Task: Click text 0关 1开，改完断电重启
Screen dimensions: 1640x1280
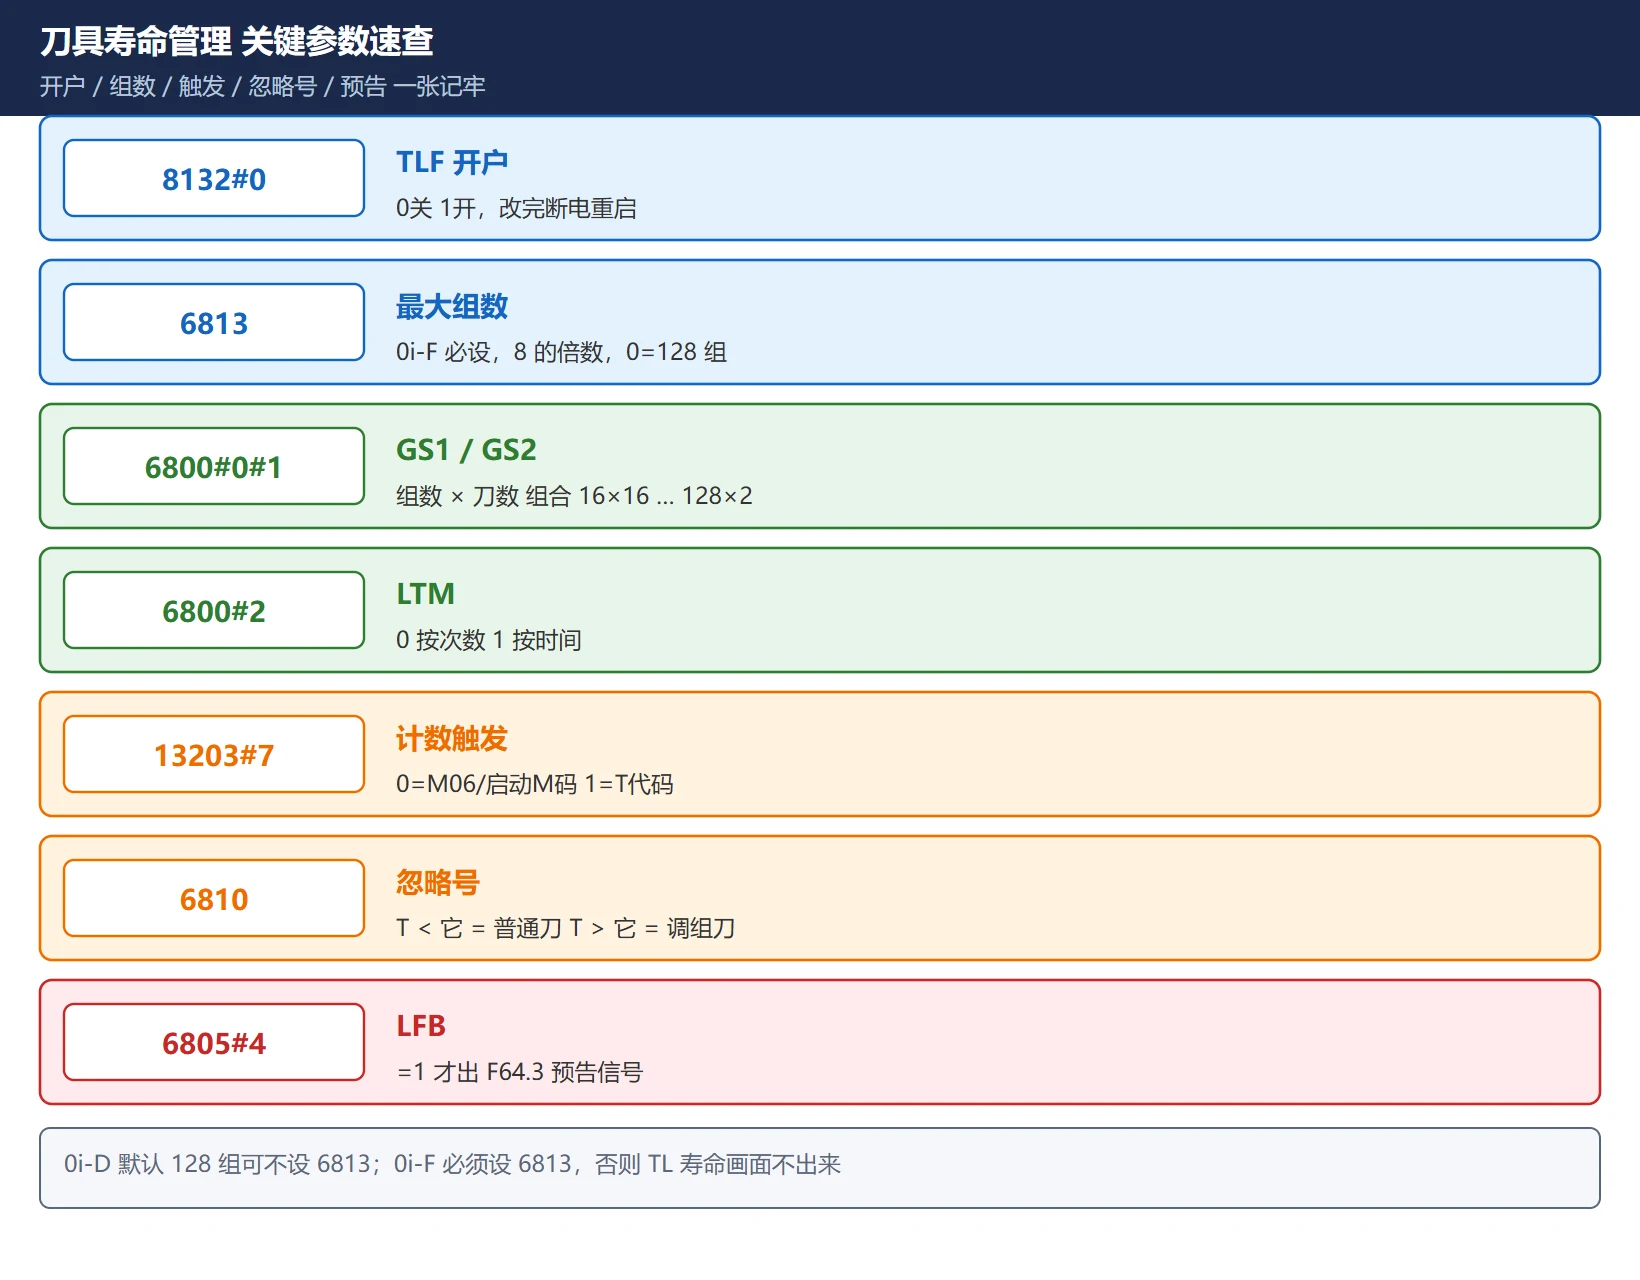Action: (x=516, y=208)
